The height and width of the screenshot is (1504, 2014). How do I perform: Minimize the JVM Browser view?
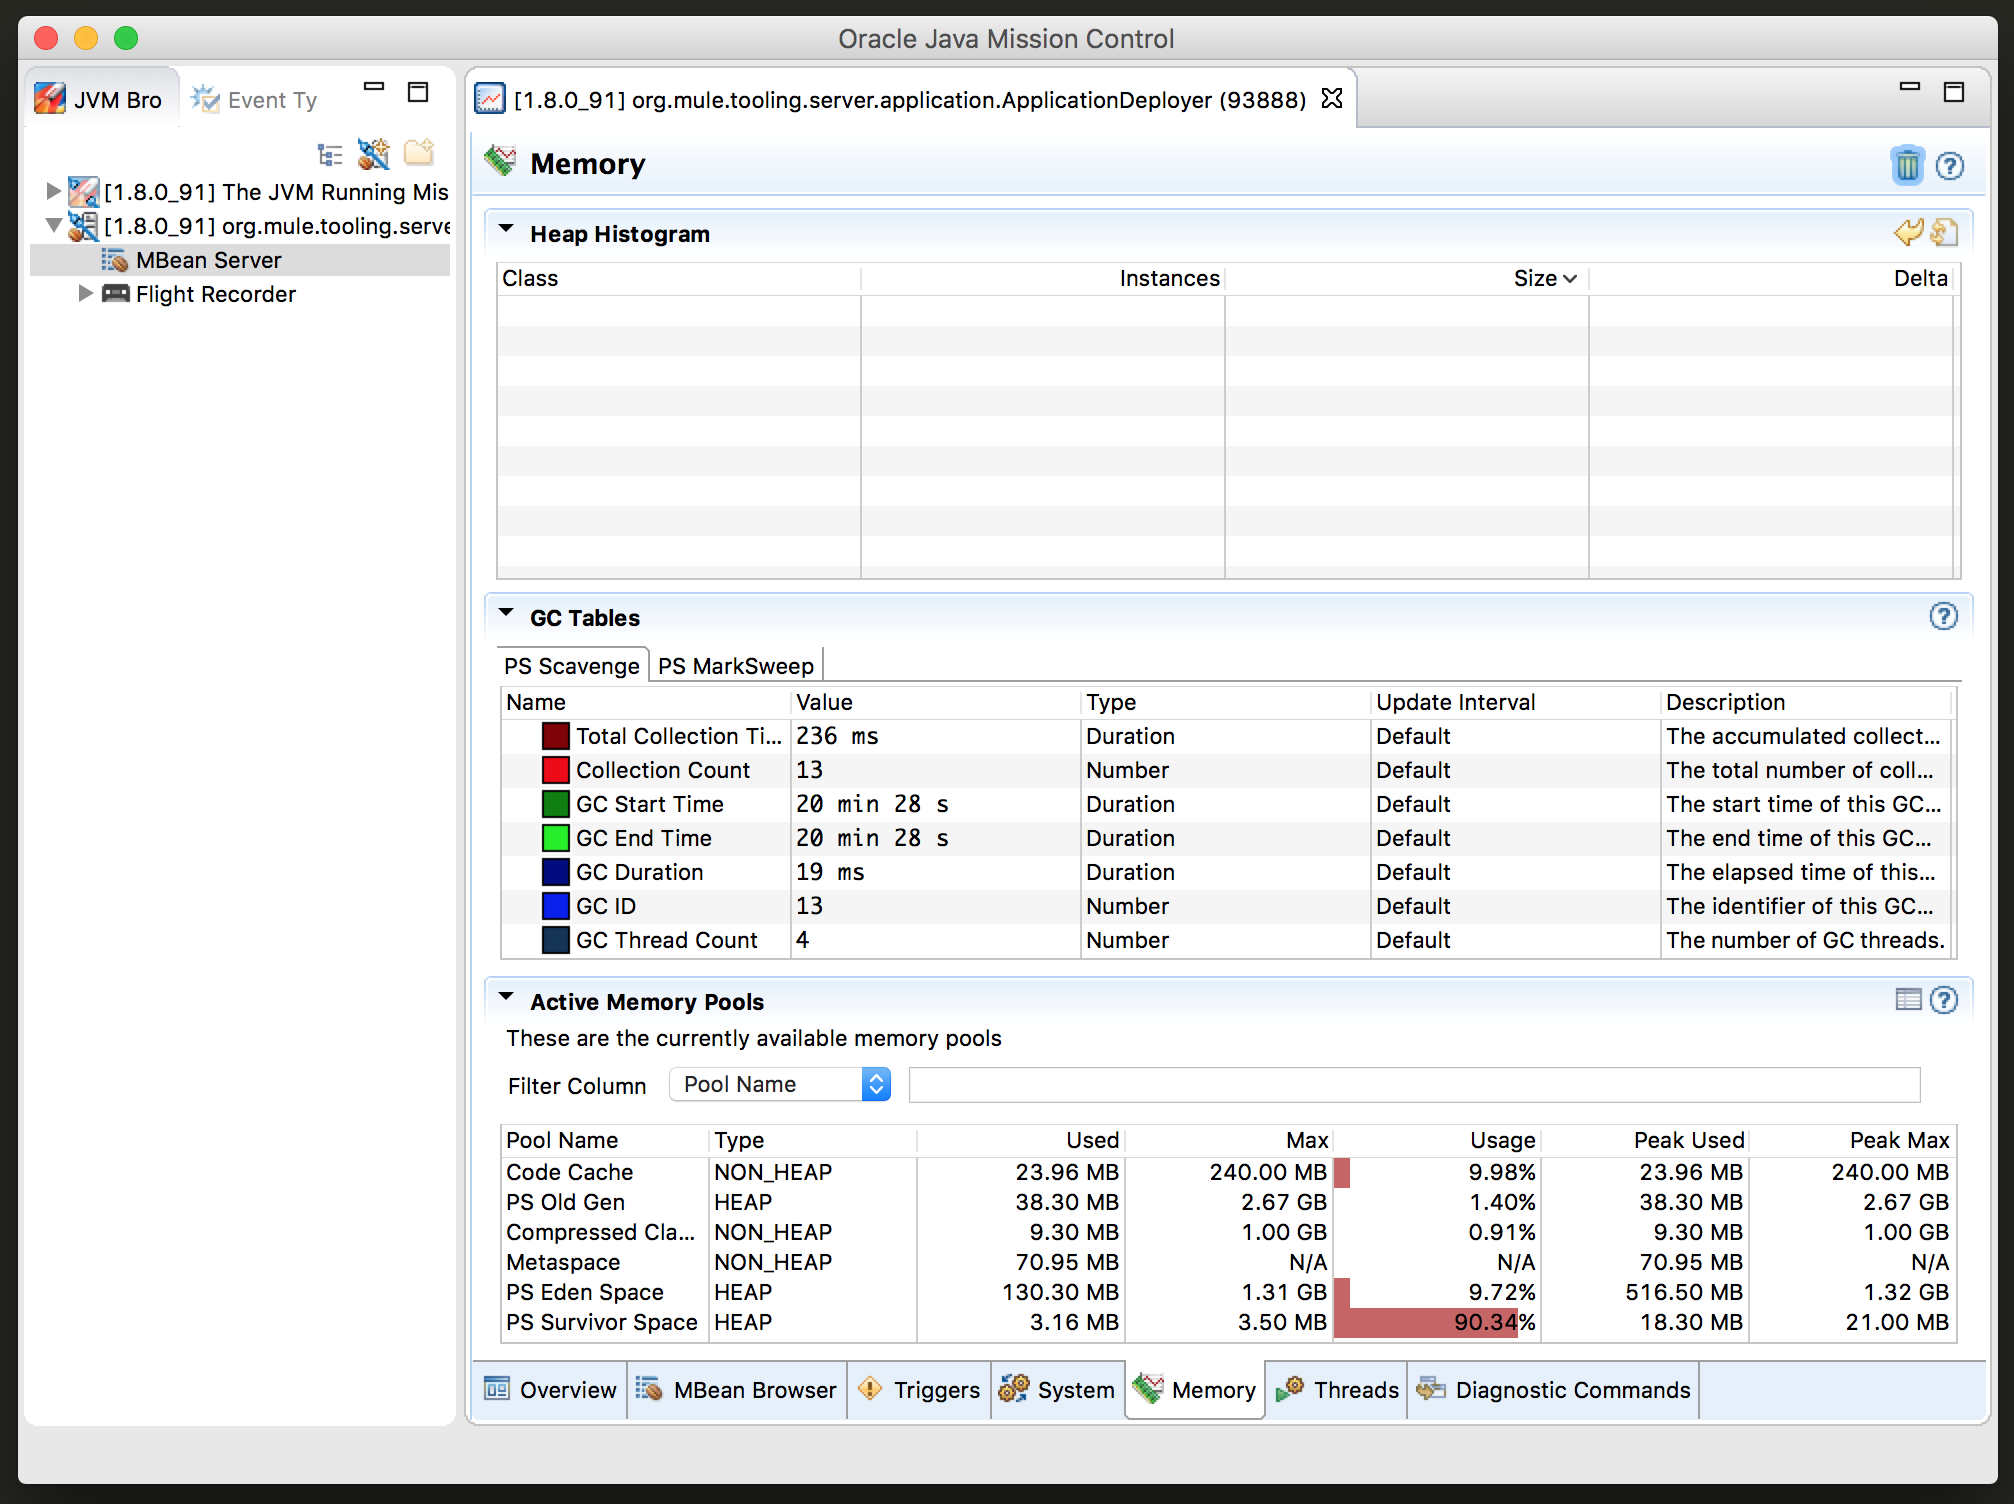coord(374,88)
